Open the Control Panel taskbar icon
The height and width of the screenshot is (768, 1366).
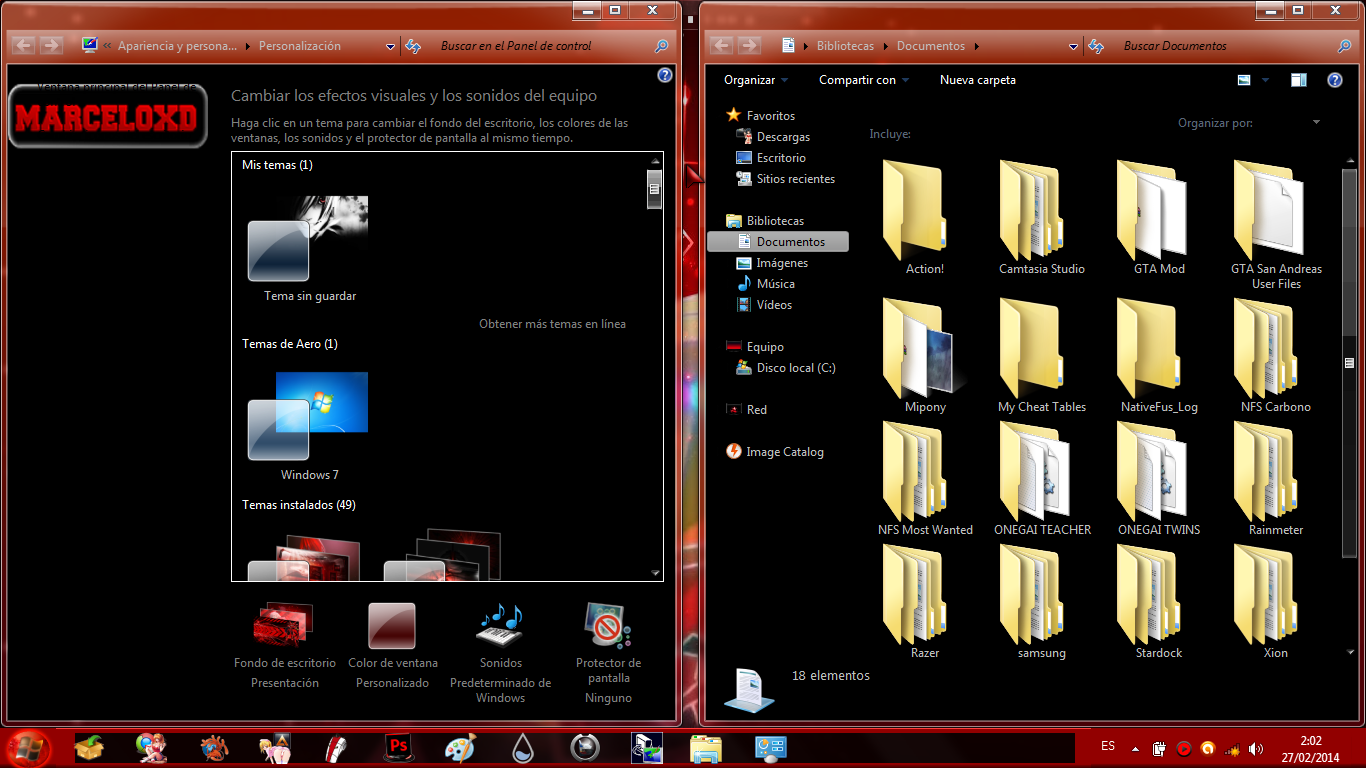(x=770, y=748)
